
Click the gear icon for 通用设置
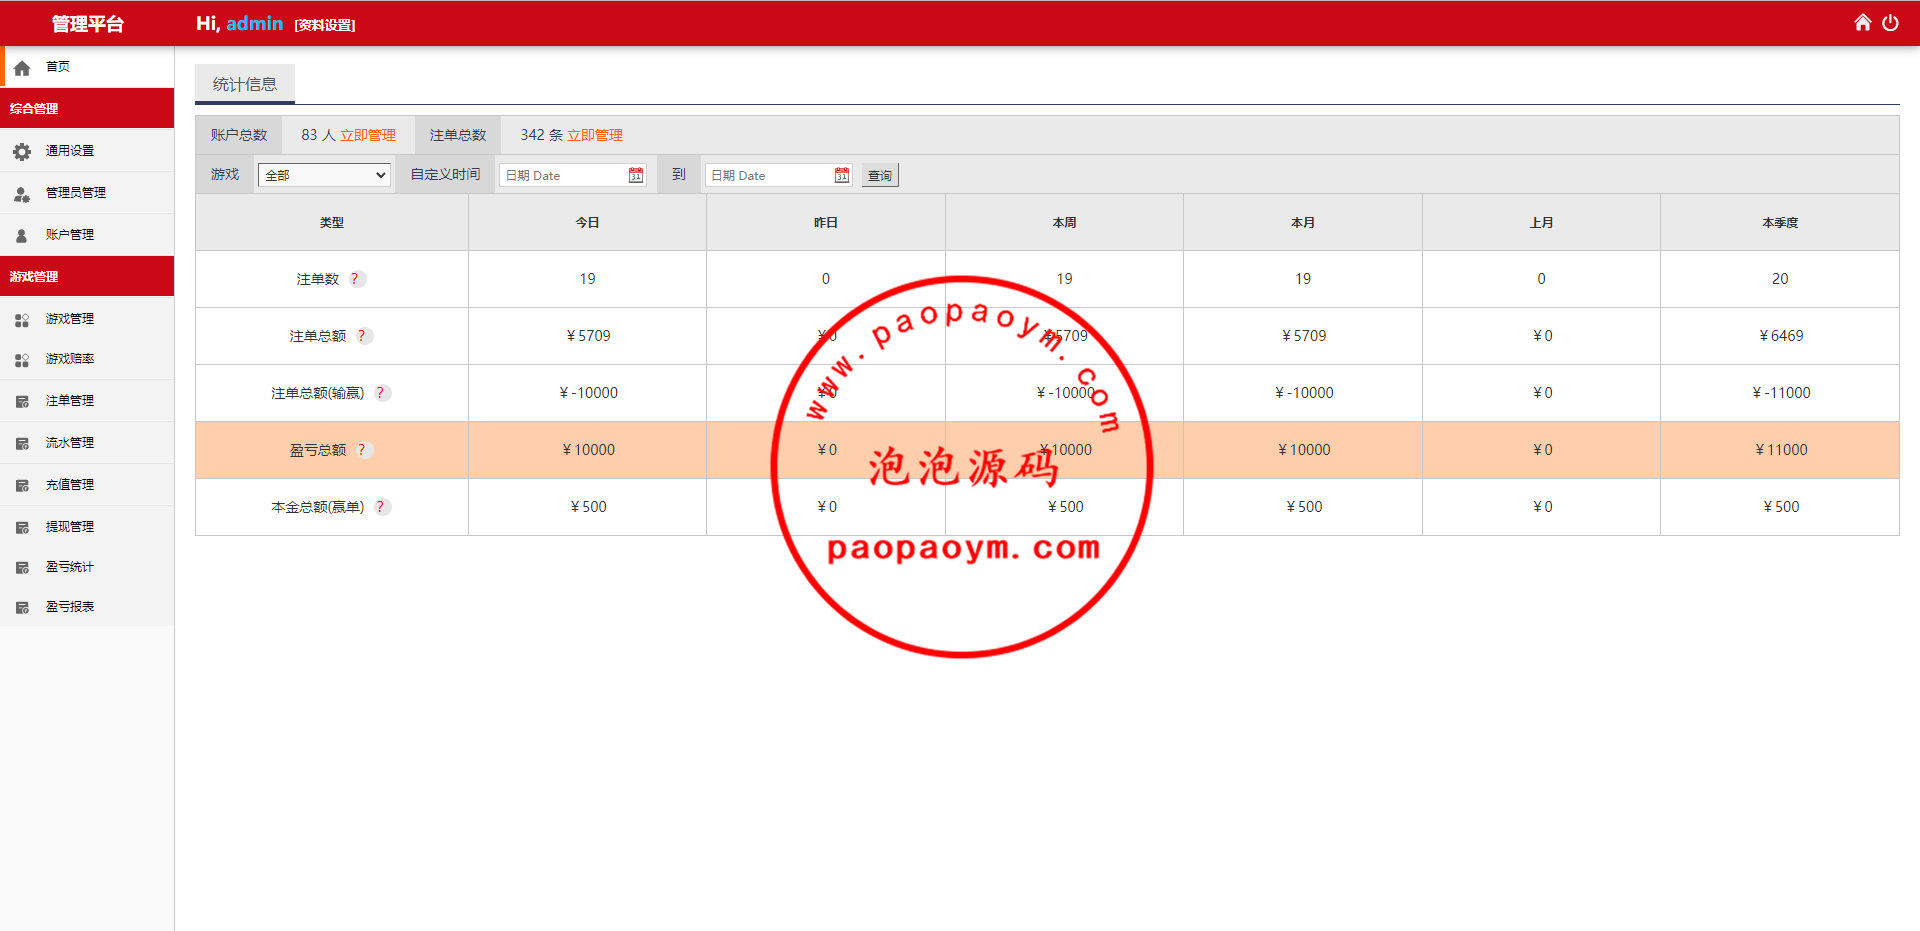coord(22,152)
